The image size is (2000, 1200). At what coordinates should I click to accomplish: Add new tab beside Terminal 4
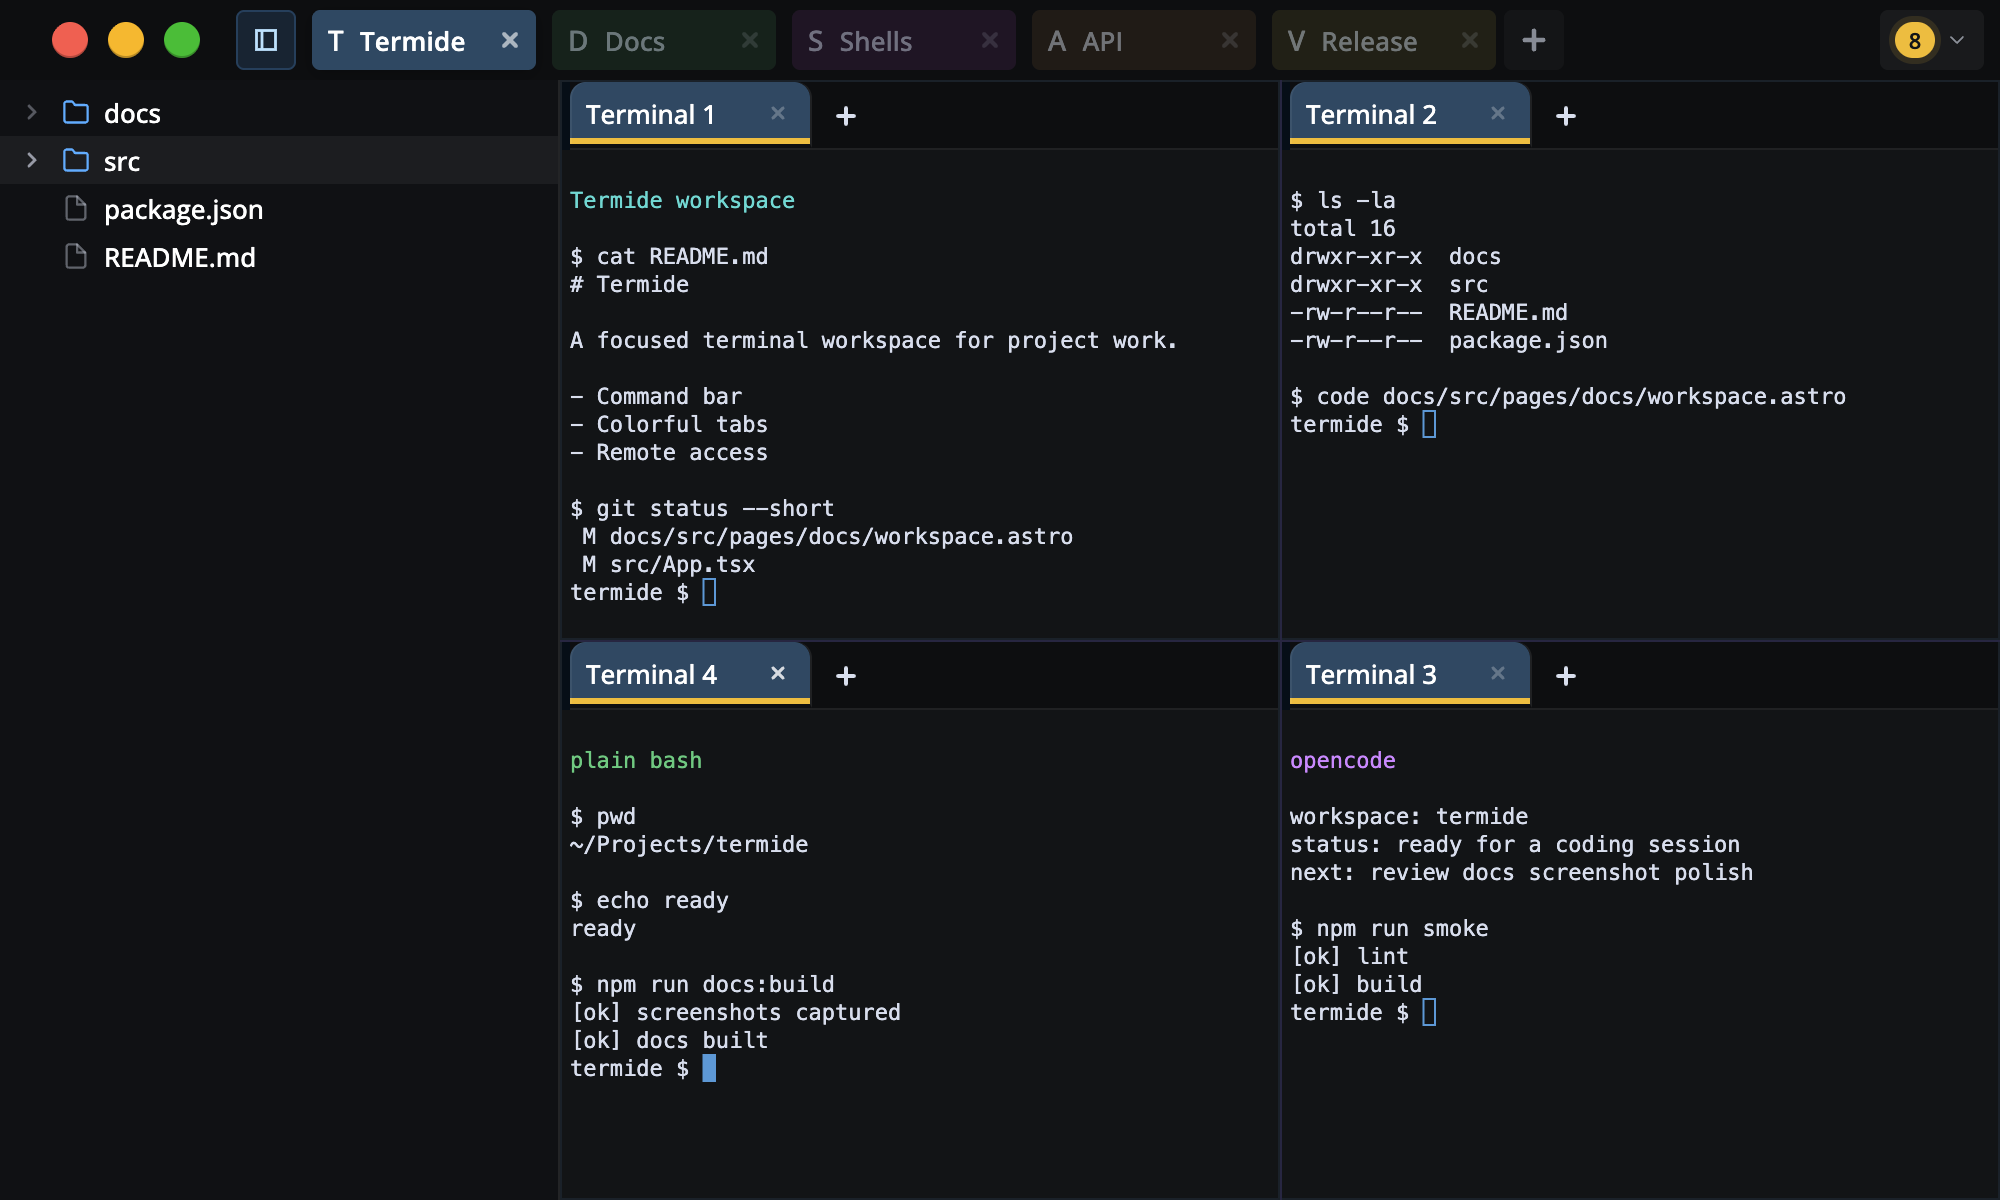coord(846,676)
